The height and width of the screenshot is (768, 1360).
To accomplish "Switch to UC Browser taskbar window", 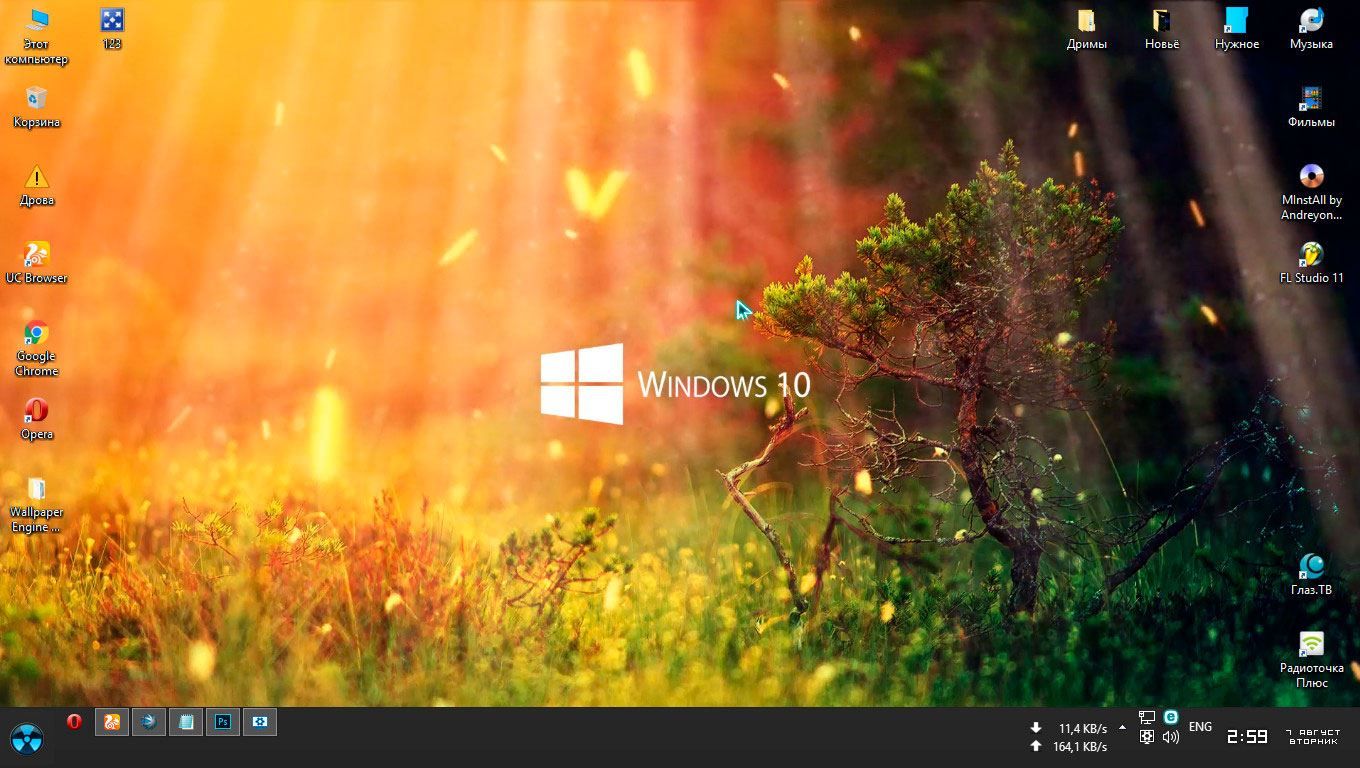I will (112, 721).
